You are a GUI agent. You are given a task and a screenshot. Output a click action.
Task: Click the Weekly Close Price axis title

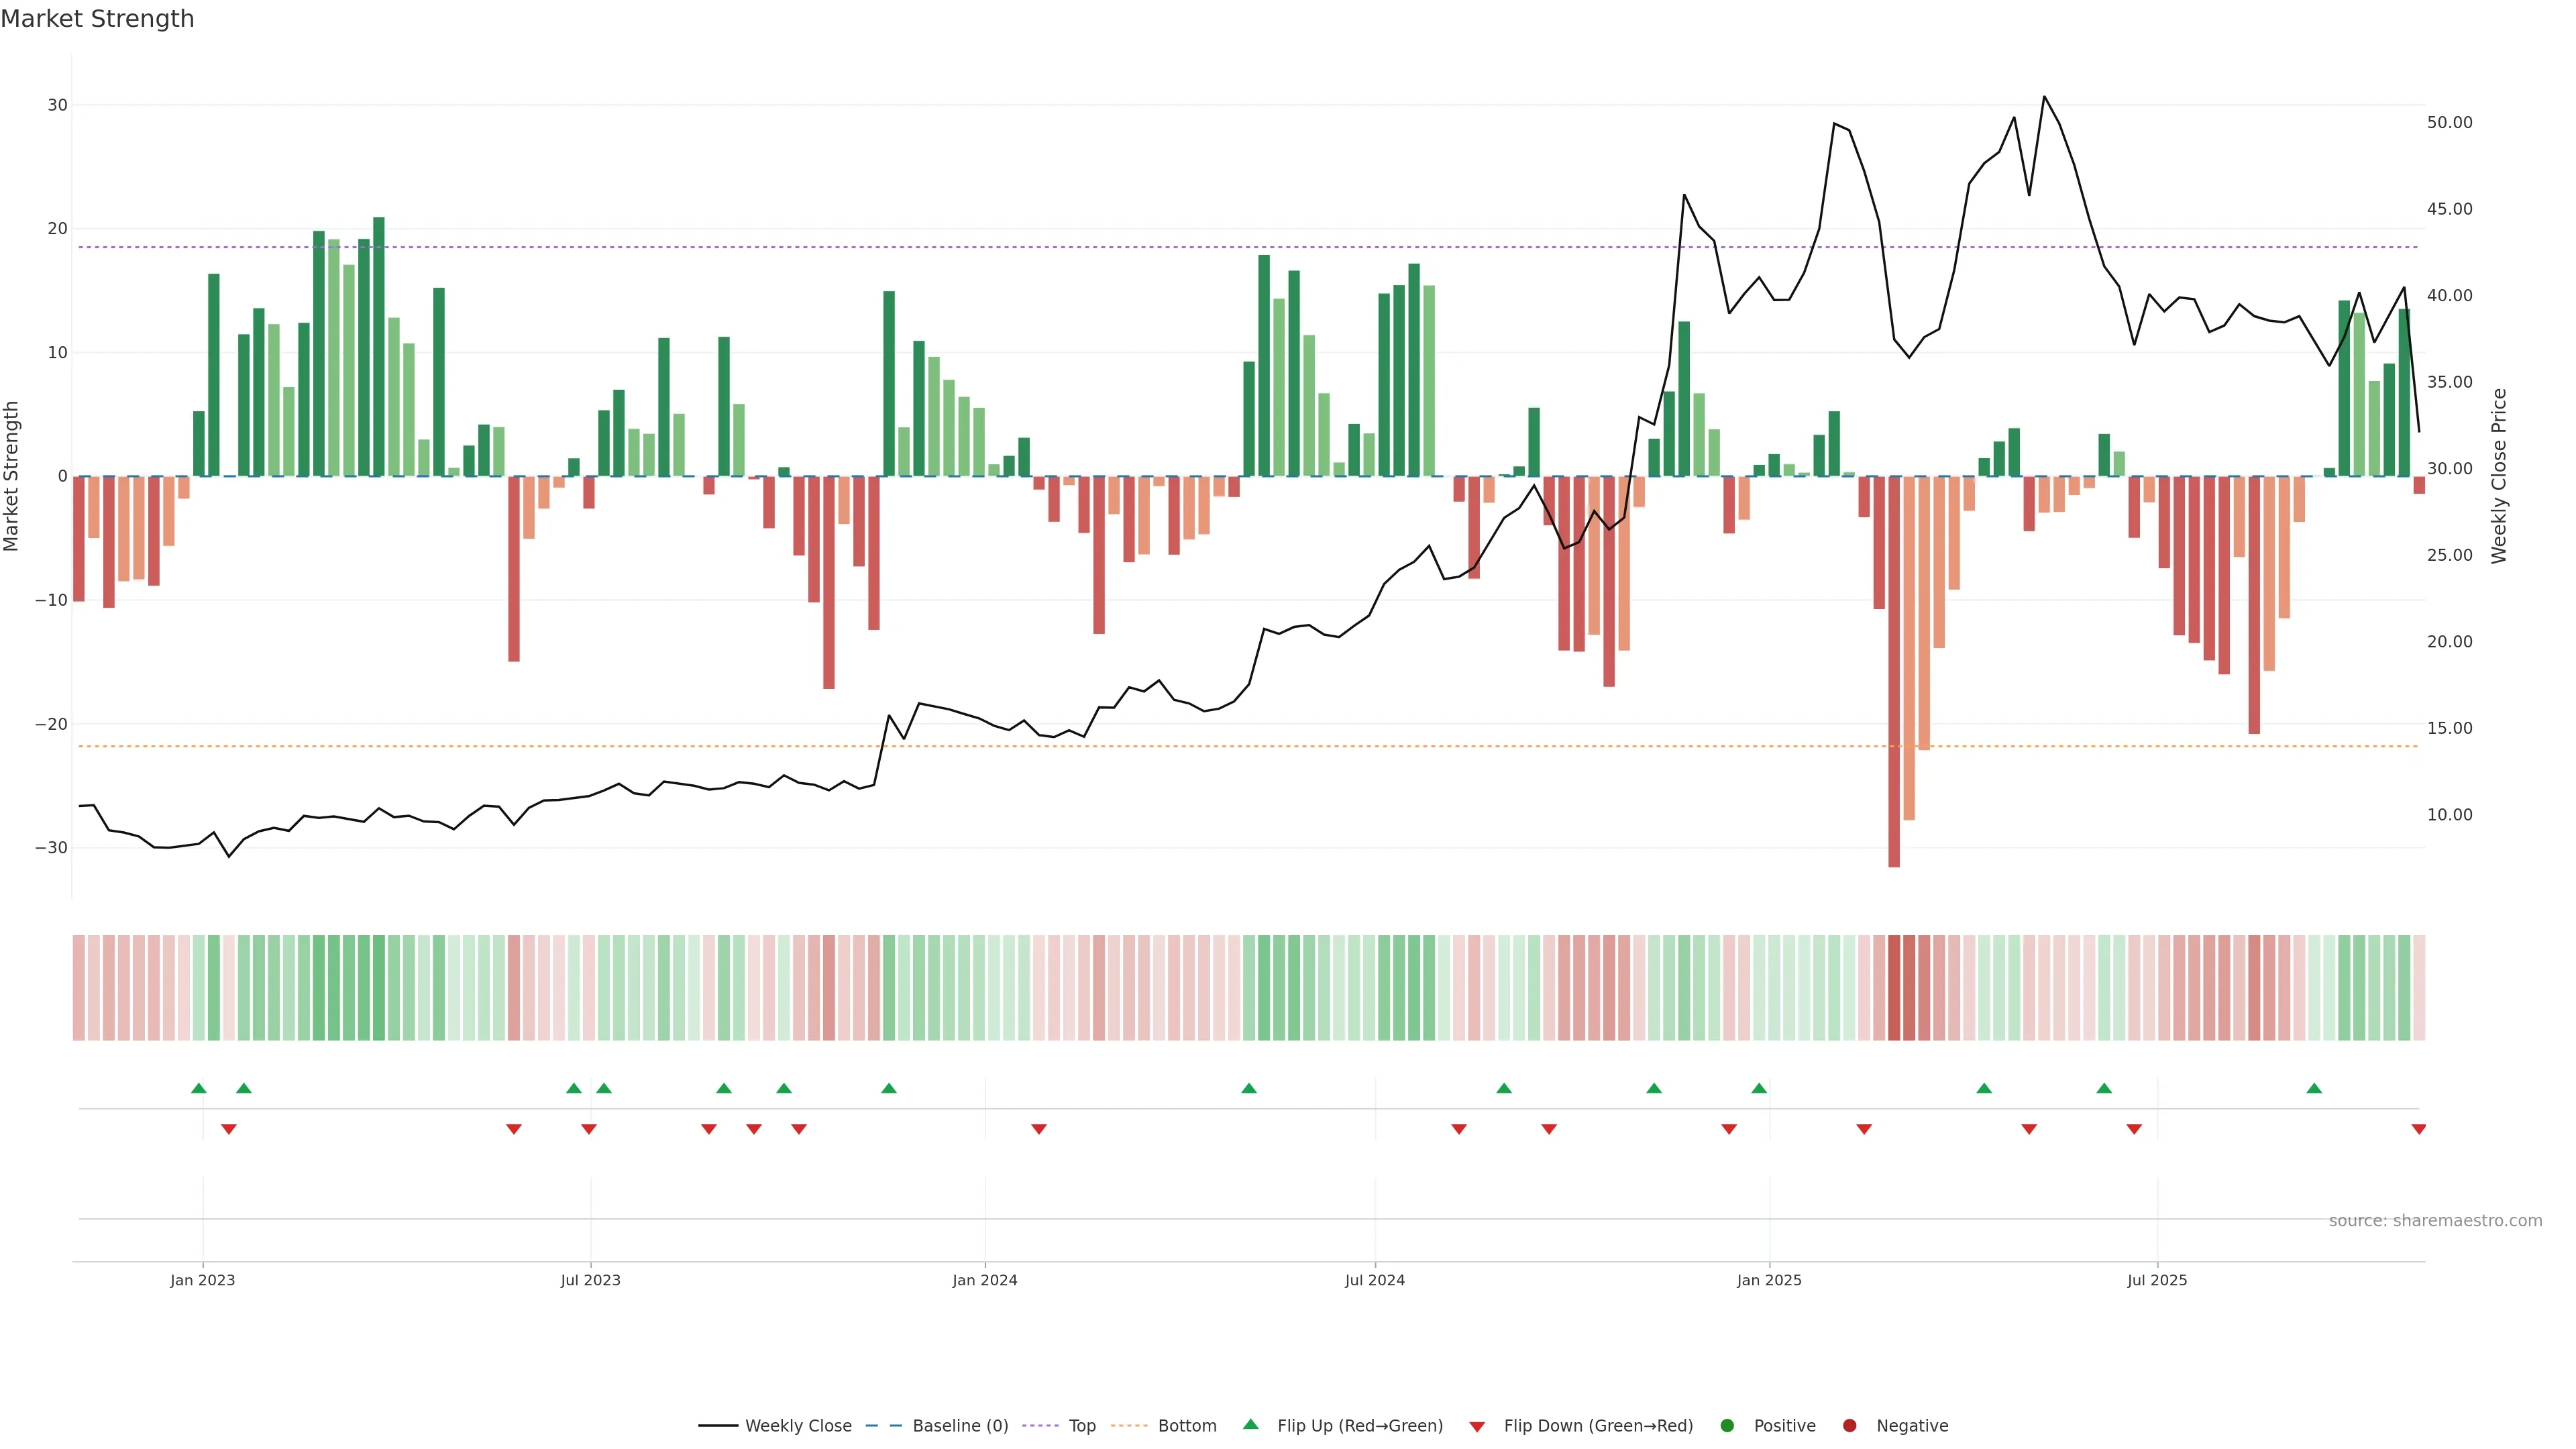(x=2499, y=476)
